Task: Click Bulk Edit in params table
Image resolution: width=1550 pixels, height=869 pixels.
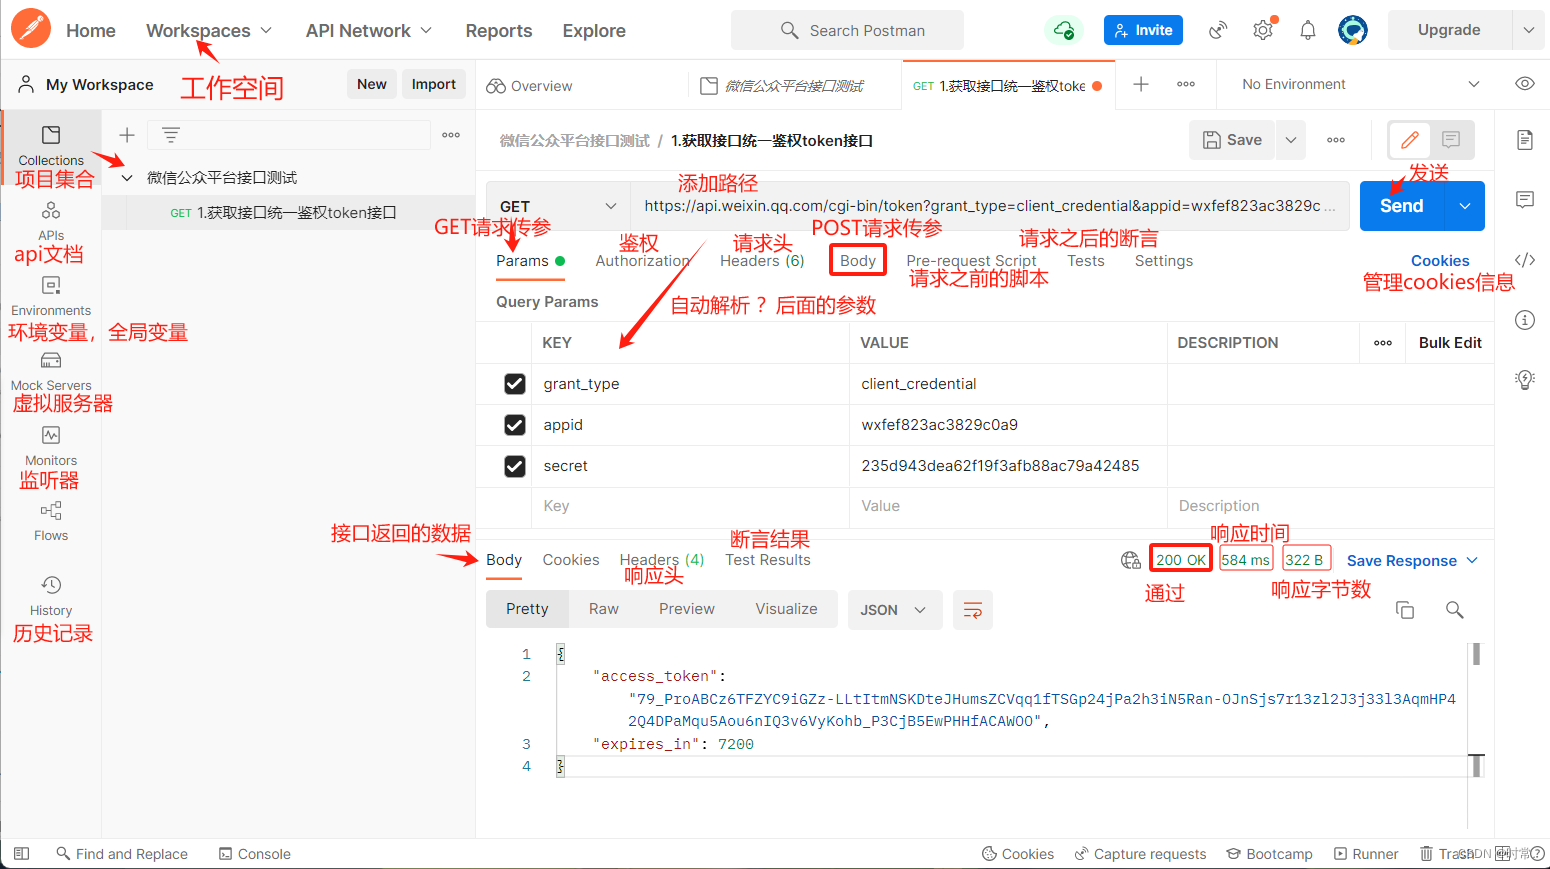Action: (1450, 343)
